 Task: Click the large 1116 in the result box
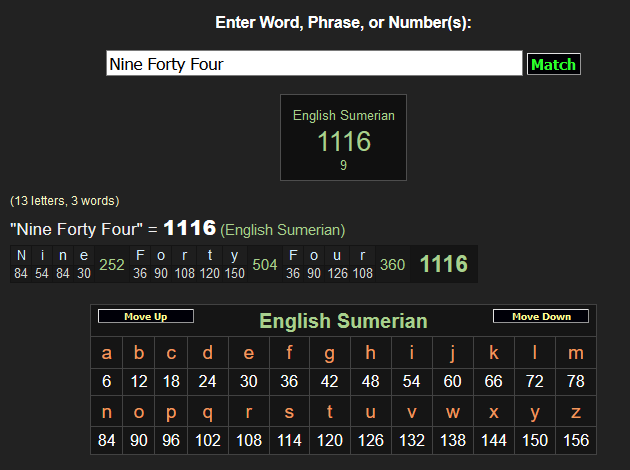tap(343, 142)
